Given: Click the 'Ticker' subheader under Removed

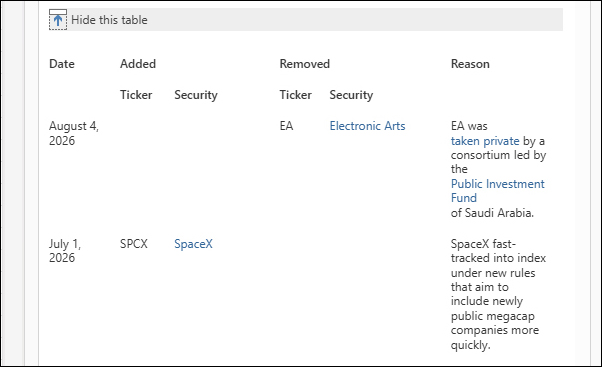Looking at the screenshot, I should (x=295, y=95).
